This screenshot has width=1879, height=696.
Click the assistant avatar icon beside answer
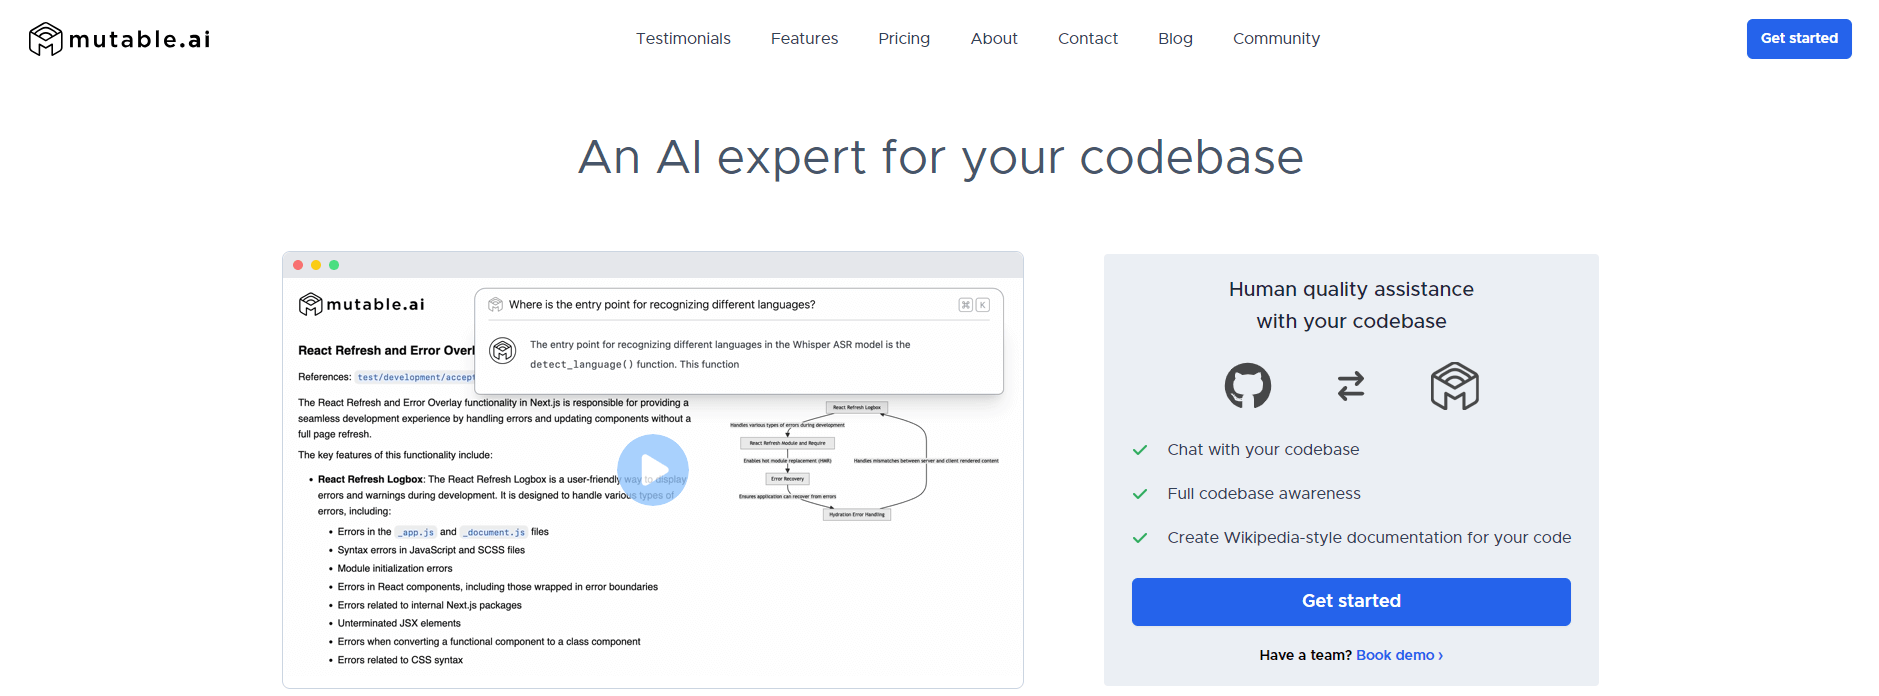[x=502, y=350]
